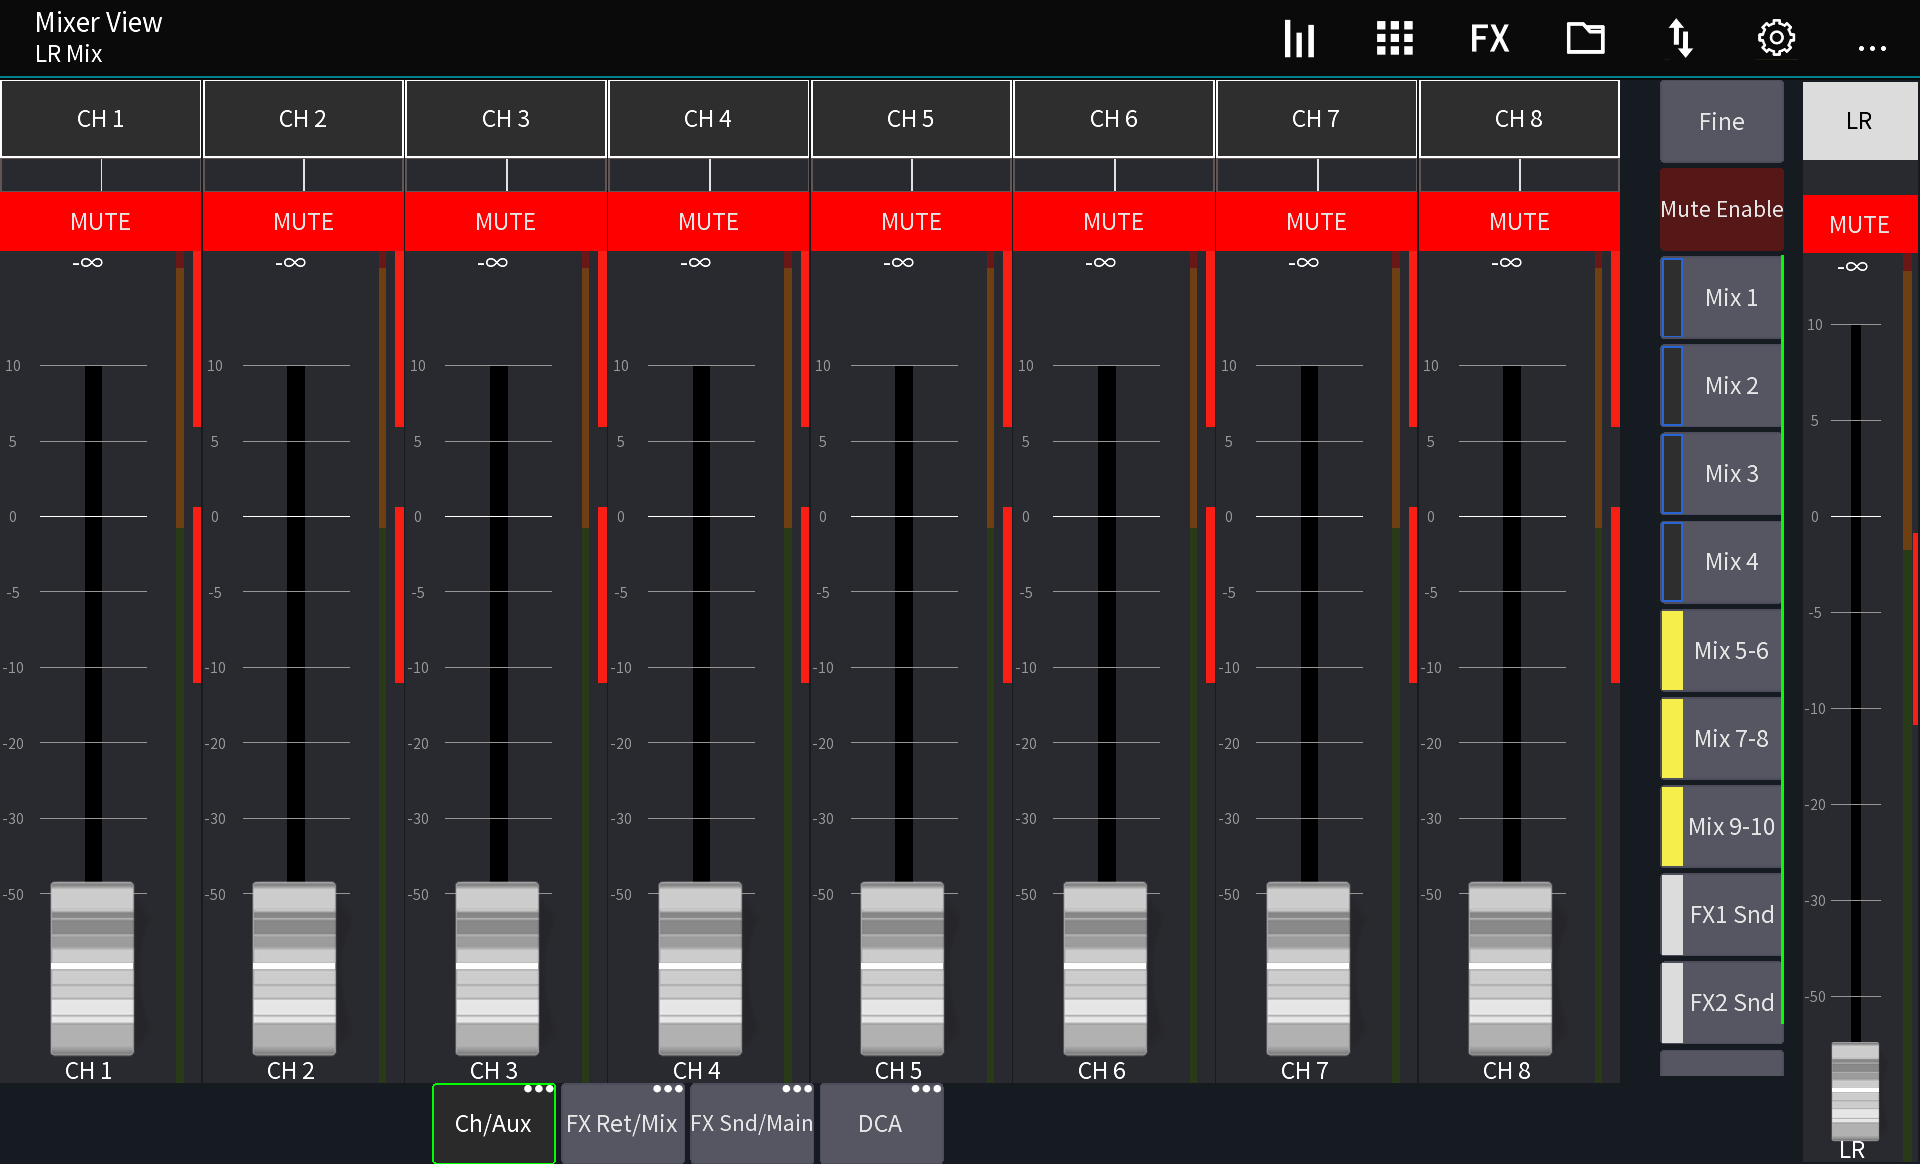
Task: Select the CH 5 channel name strip
Action: pos(910,118)
